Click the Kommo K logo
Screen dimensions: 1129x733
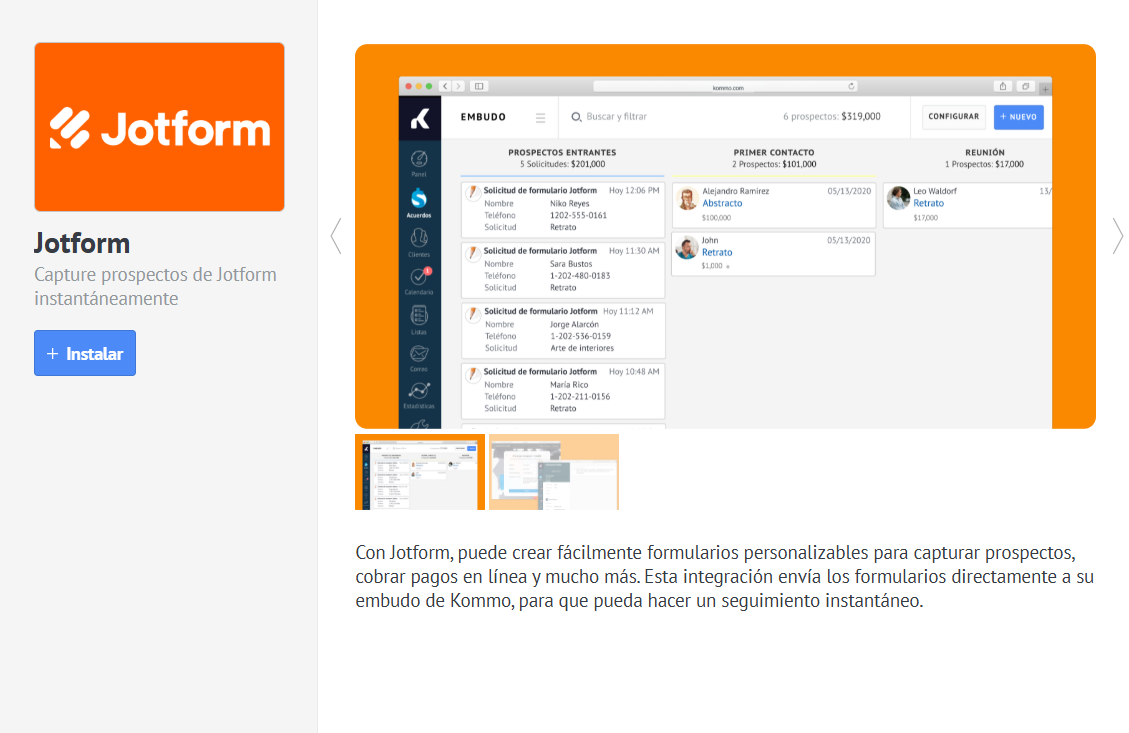pos(420,118)
